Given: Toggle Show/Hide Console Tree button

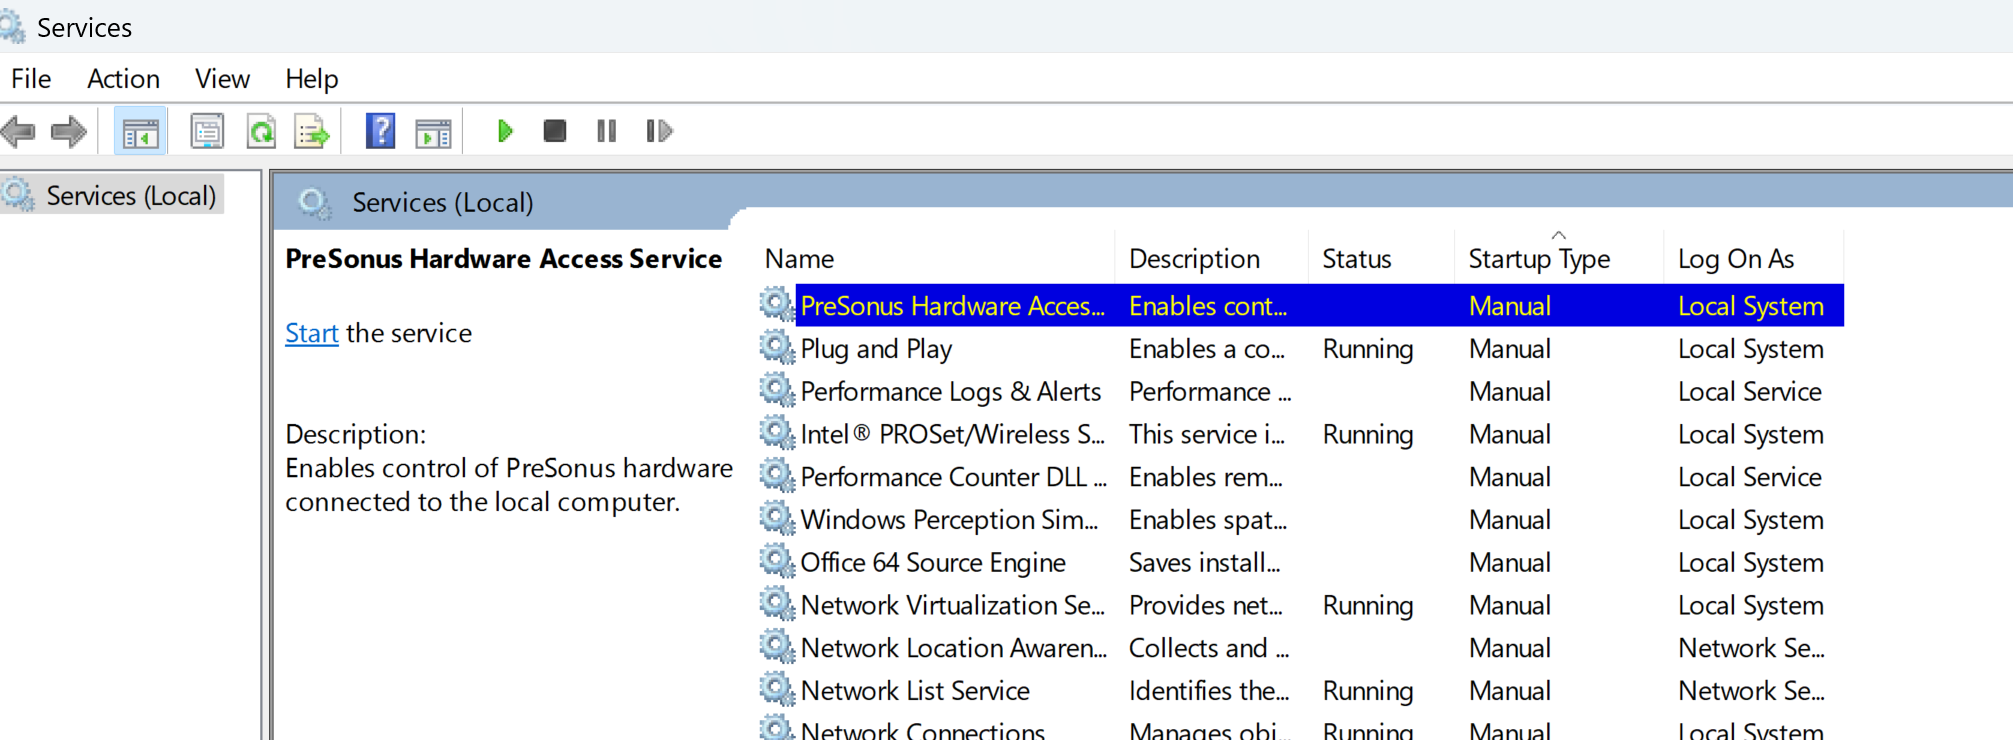Looking at the screenshot, I should tap(140, 131).
